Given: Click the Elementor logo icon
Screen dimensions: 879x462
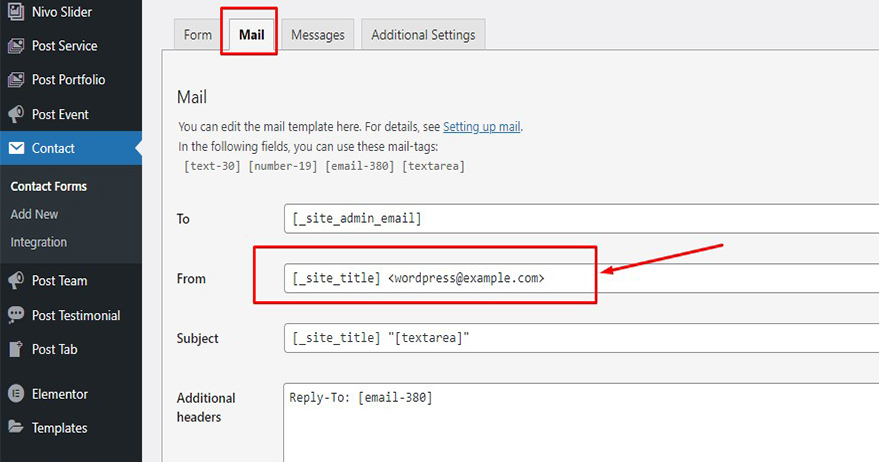Looking at the screenshot, I should click(x=16, y=394).
